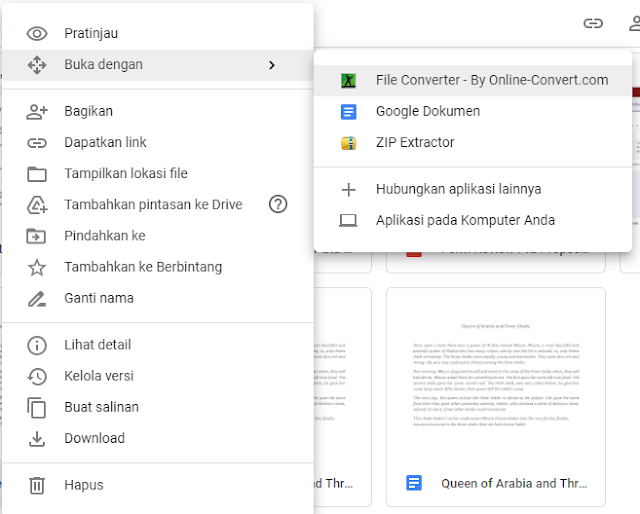Click the Google Dokumen blue icon in submenu
Screen dimensions: 640x514
click(x=349, y=112)
